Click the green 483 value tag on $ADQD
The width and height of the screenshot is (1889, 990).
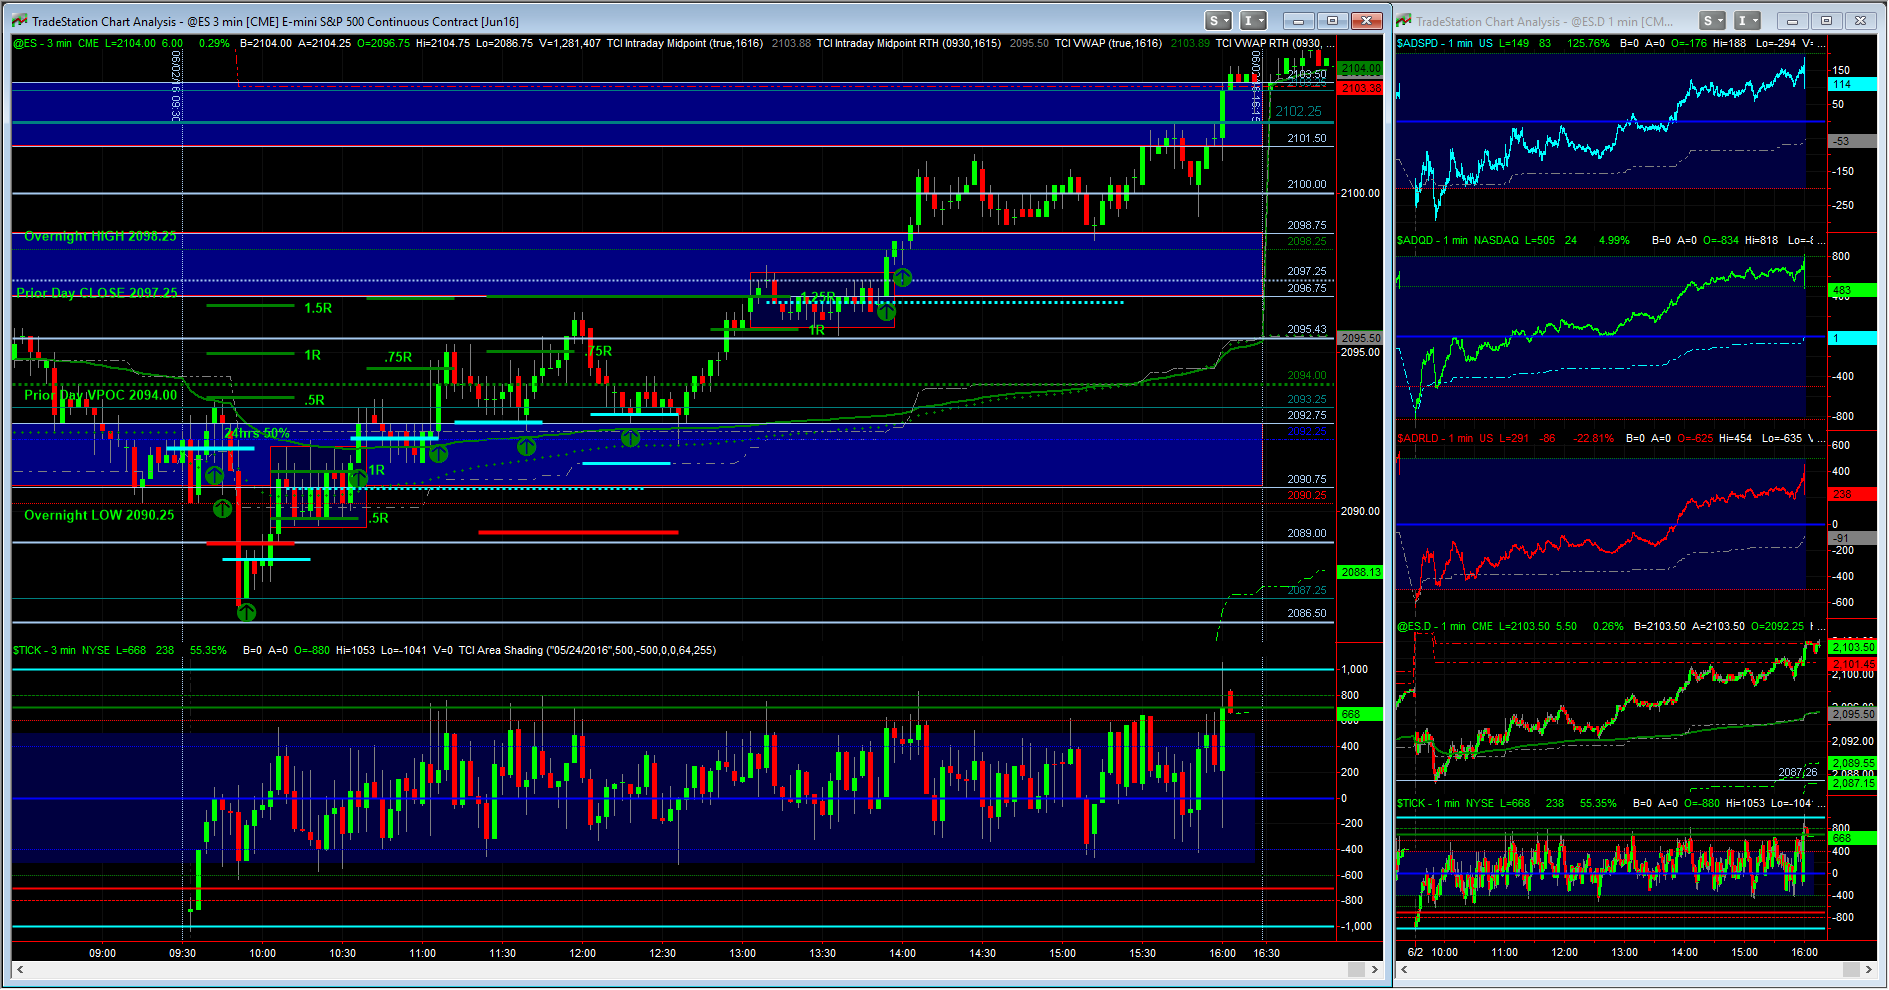[x=1852, y=290]
